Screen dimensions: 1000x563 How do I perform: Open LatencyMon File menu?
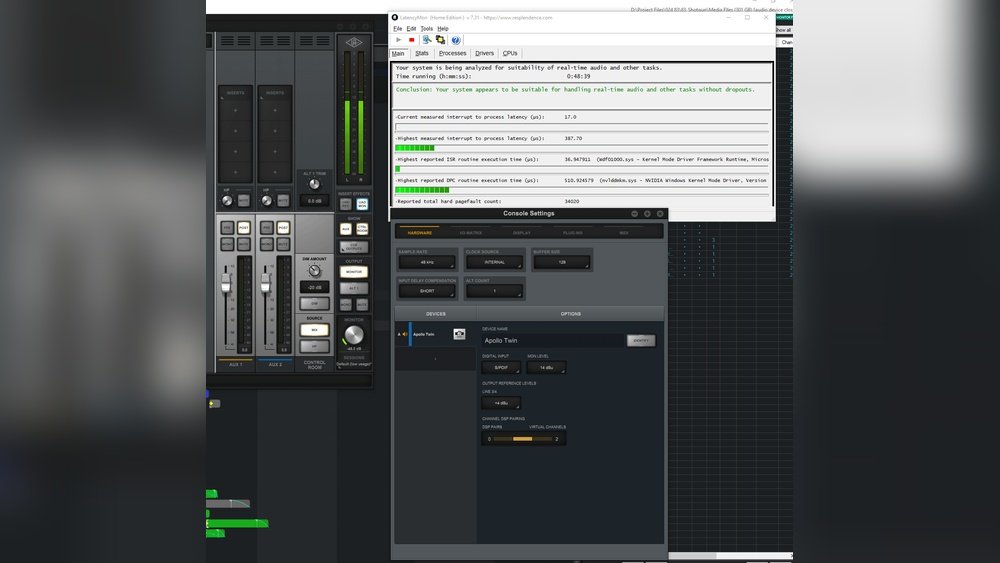397,29
